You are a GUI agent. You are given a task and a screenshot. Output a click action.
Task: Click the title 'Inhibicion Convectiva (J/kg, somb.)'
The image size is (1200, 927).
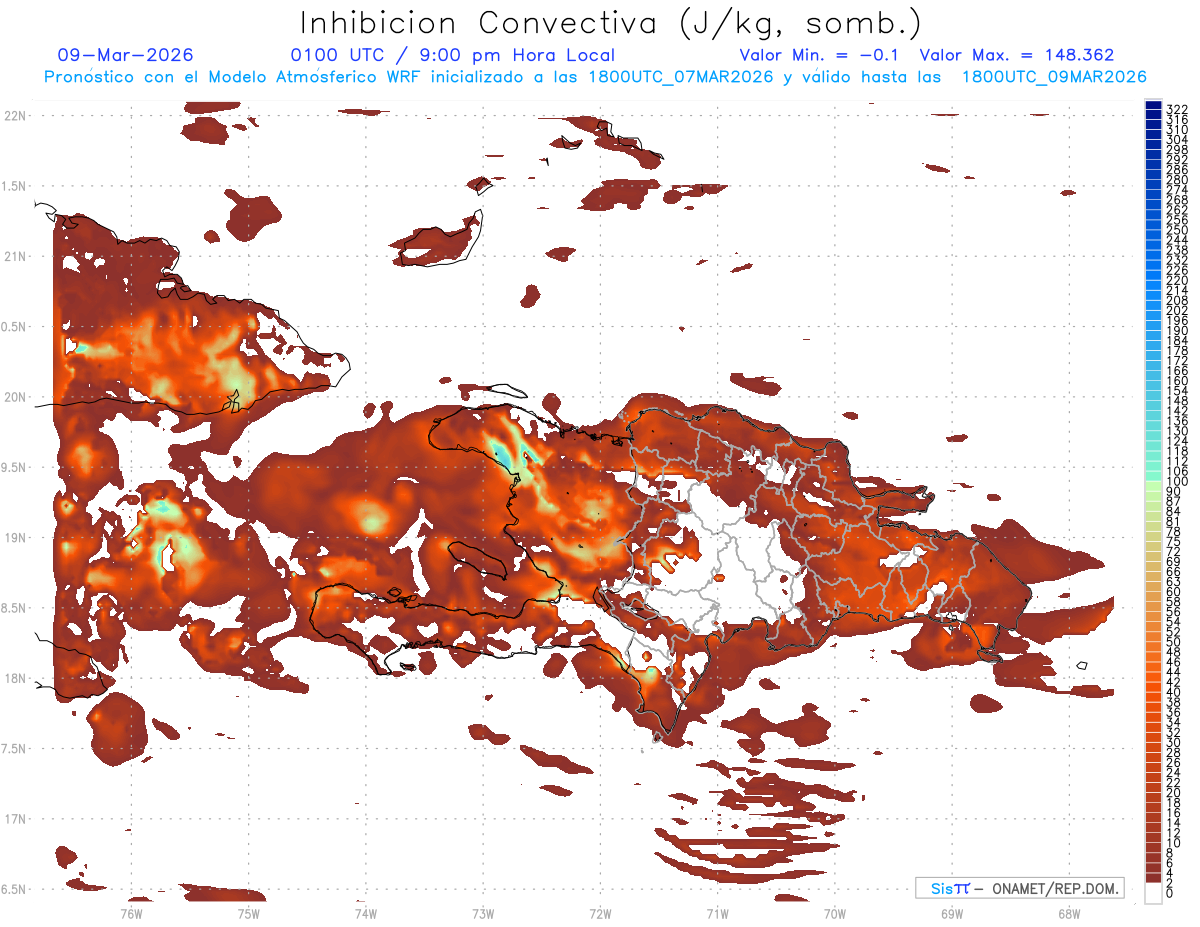(x=610, y=24)
